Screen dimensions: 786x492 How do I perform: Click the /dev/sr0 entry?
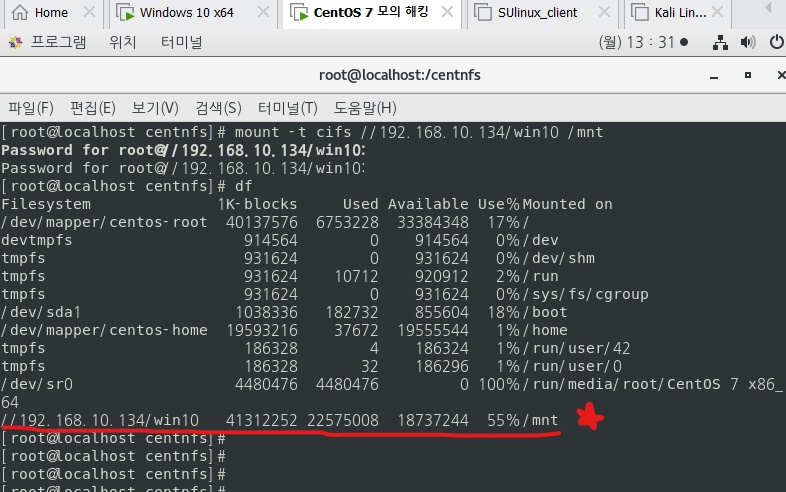(37, 385)
